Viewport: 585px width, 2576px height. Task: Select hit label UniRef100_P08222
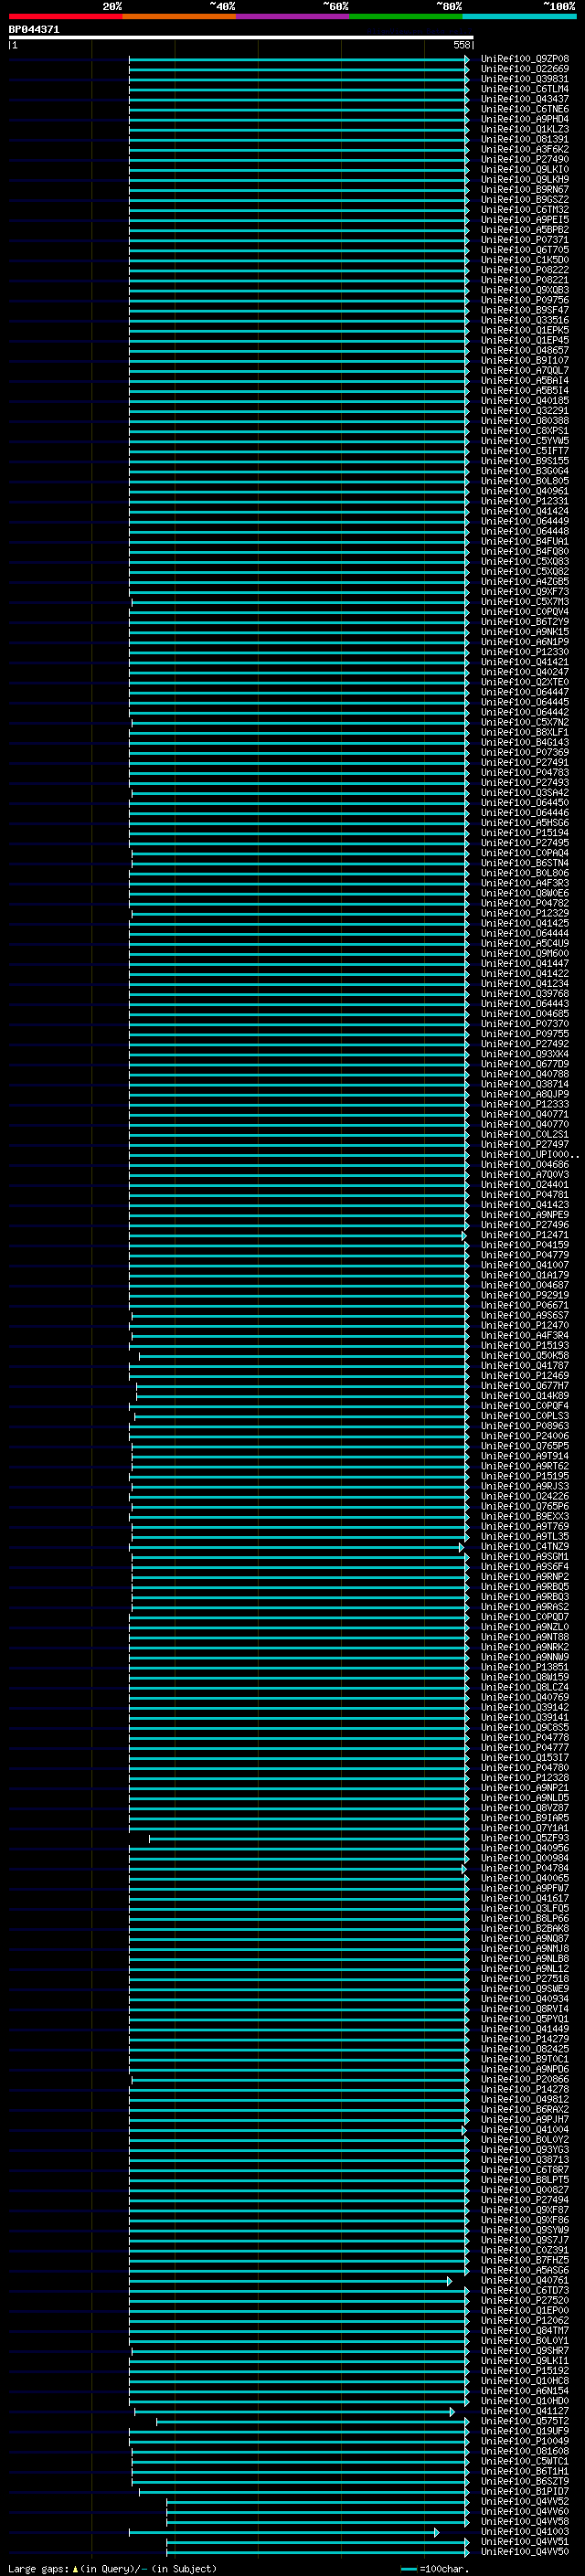point(524,270)
